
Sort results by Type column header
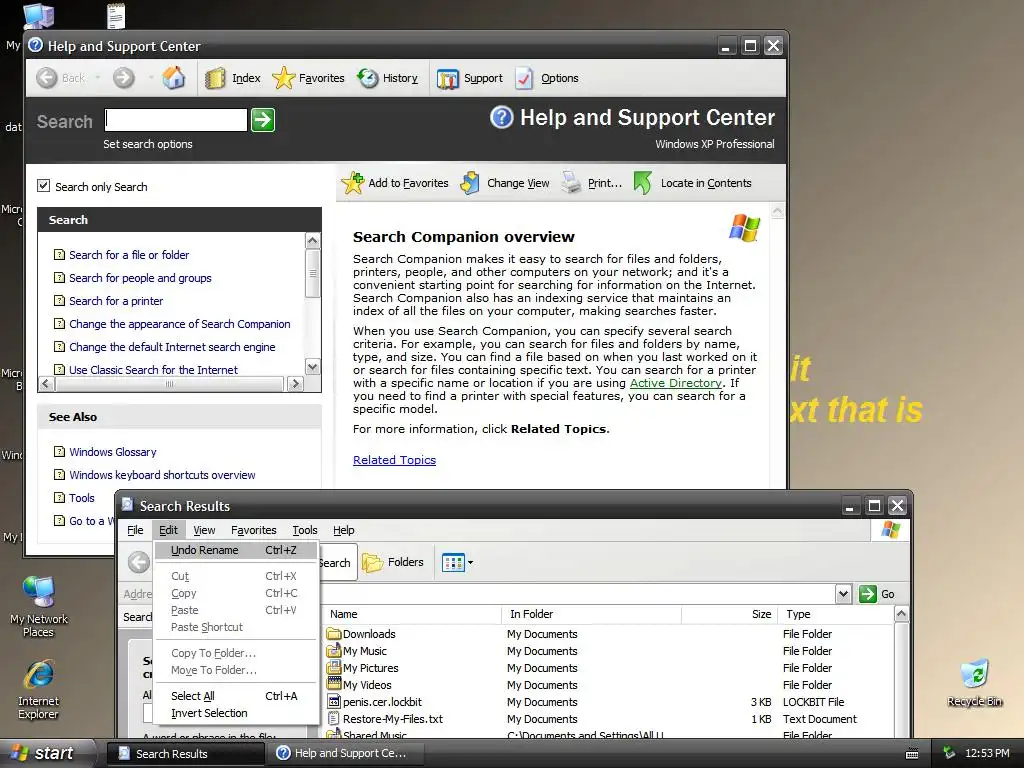point(837,614)
